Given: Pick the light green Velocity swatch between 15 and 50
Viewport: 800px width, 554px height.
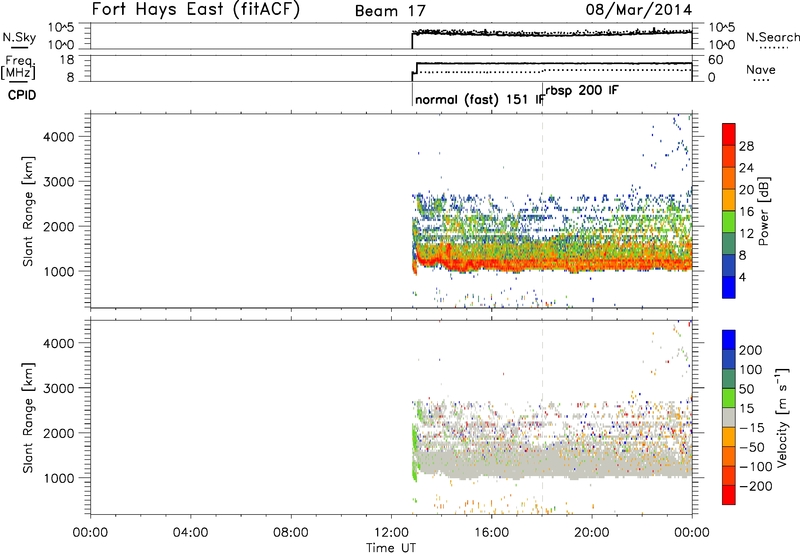Looking at the screenshot, I should (729, 398).
